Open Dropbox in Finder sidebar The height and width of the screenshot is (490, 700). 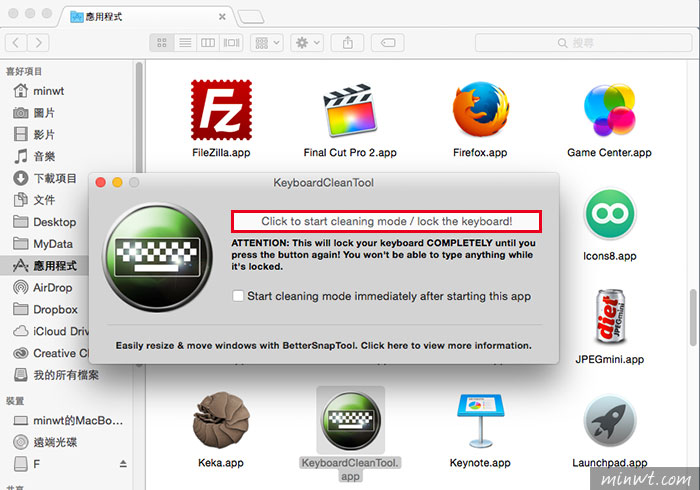(x=46, y=310)
